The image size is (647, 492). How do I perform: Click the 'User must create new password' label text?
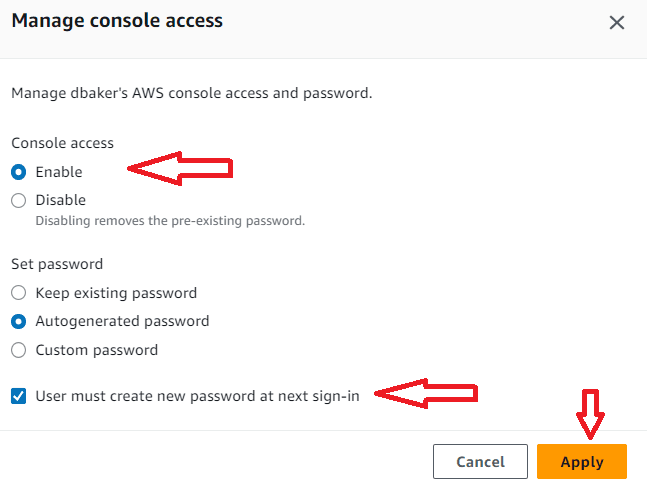(x=197, y=395)
